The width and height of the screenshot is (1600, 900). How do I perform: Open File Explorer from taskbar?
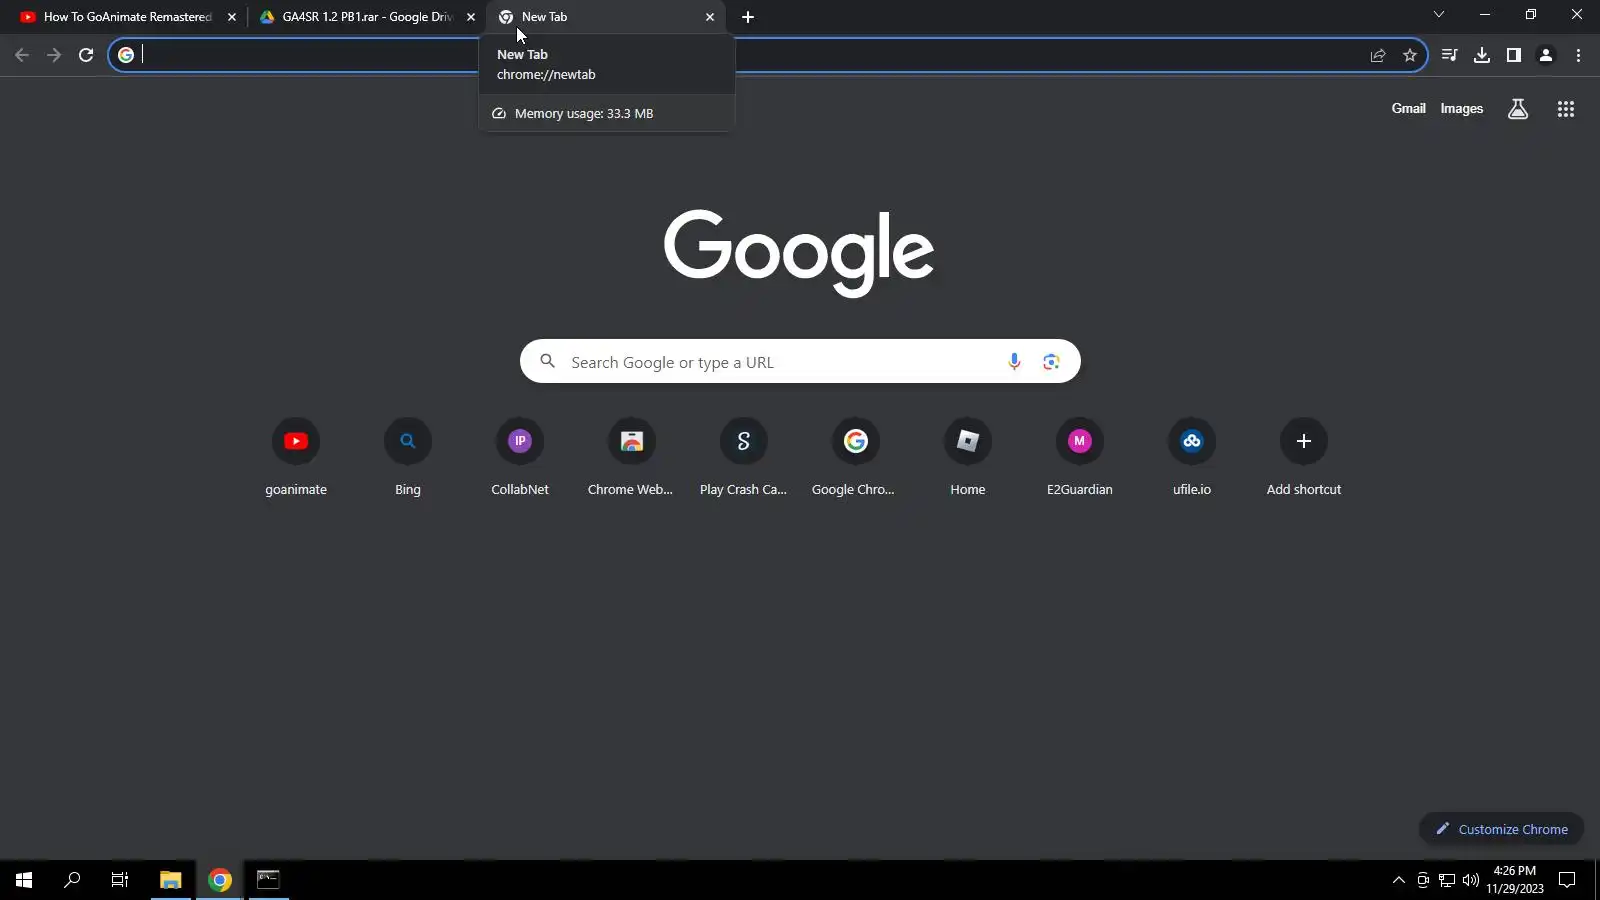(171, 880)
